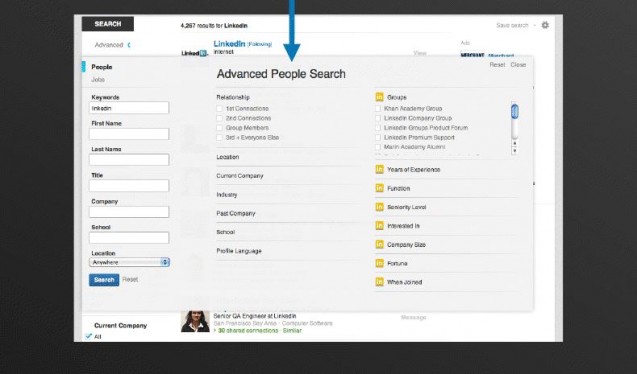Open the settings gear icon
Screen dimensions: 637x374
pyautogui.click(x=545, y=25)
